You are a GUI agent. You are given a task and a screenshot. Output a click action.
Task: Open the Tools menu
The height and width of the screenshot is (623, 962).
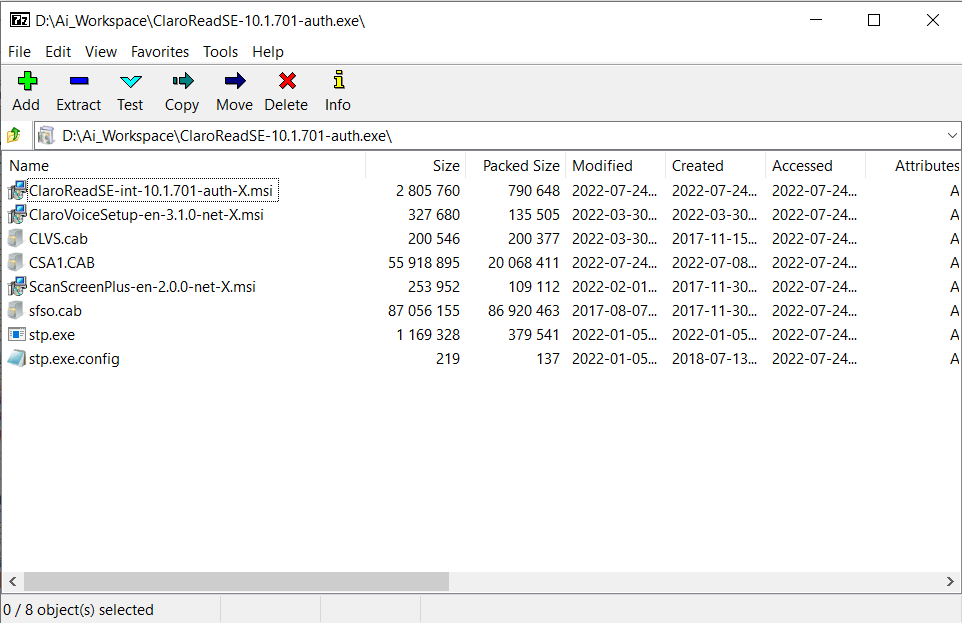220,51
